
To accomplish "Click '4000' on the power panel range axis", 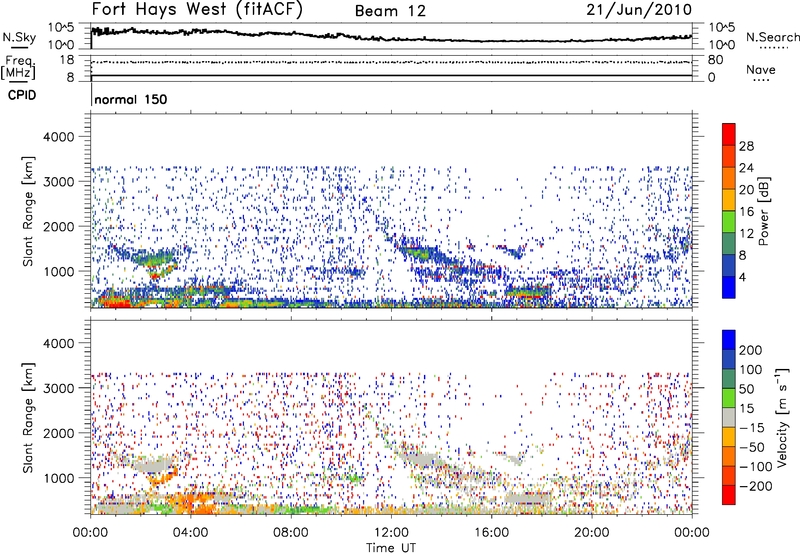I will coord(58,137).
